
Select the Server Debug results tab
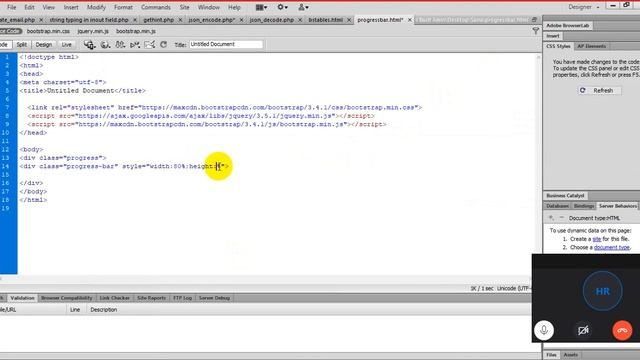point(214,298)
